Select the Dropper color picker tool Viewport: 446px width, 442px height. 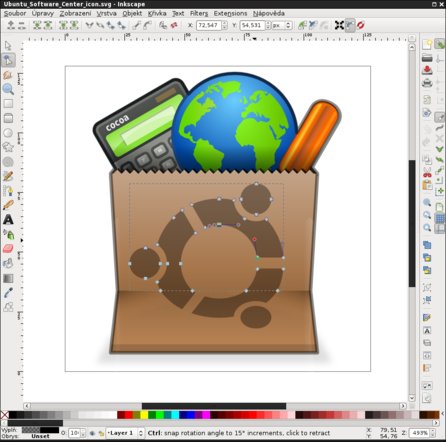pyautogui.click(x=8, y=292)
